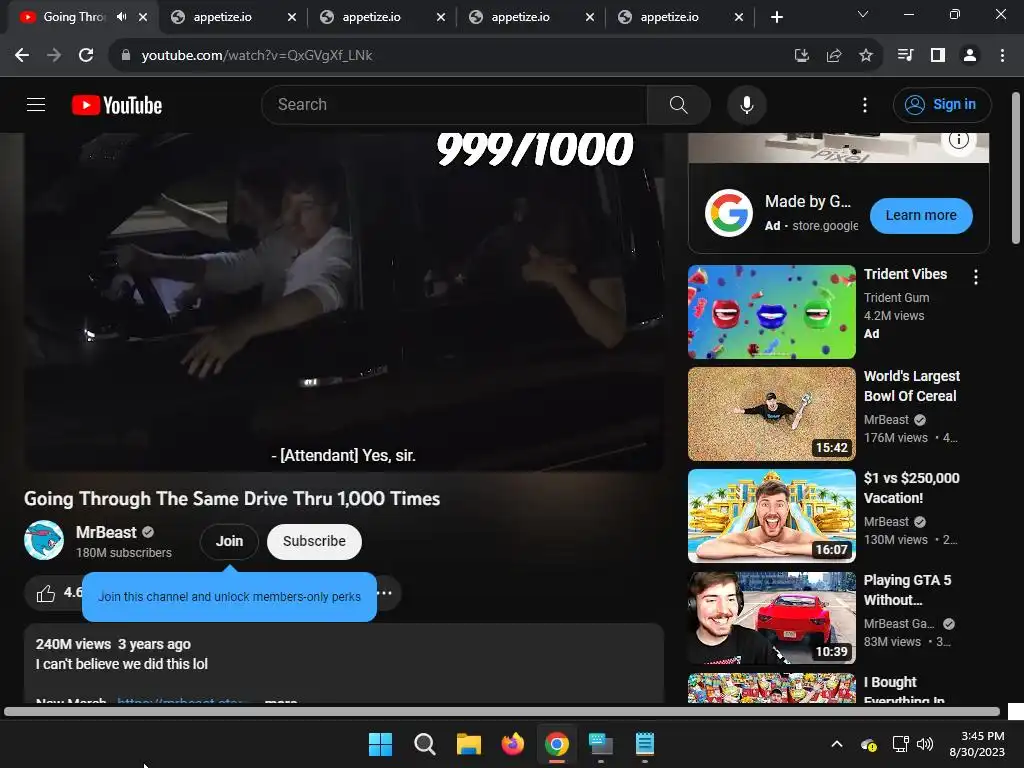Bookmark this page with the star
The width and height of the screenshot is (1024, 768).
tap(865, 56)
